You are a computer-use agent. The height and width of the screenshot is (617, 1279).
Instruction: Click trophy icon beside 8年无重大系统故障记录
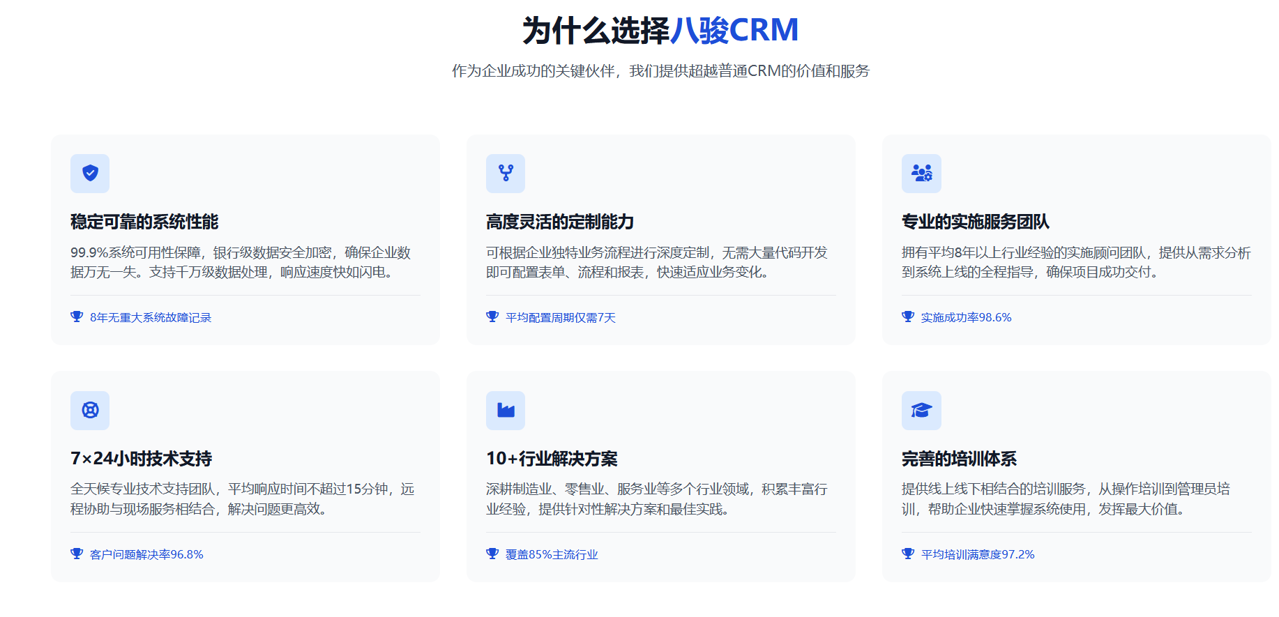pos(77,317)
